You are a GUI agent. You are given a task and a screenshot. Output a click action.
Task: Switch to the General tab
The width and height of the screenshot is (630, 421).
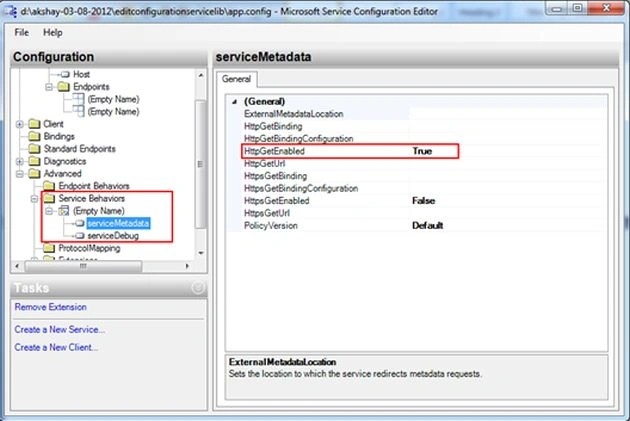click(x=236, y=79)
